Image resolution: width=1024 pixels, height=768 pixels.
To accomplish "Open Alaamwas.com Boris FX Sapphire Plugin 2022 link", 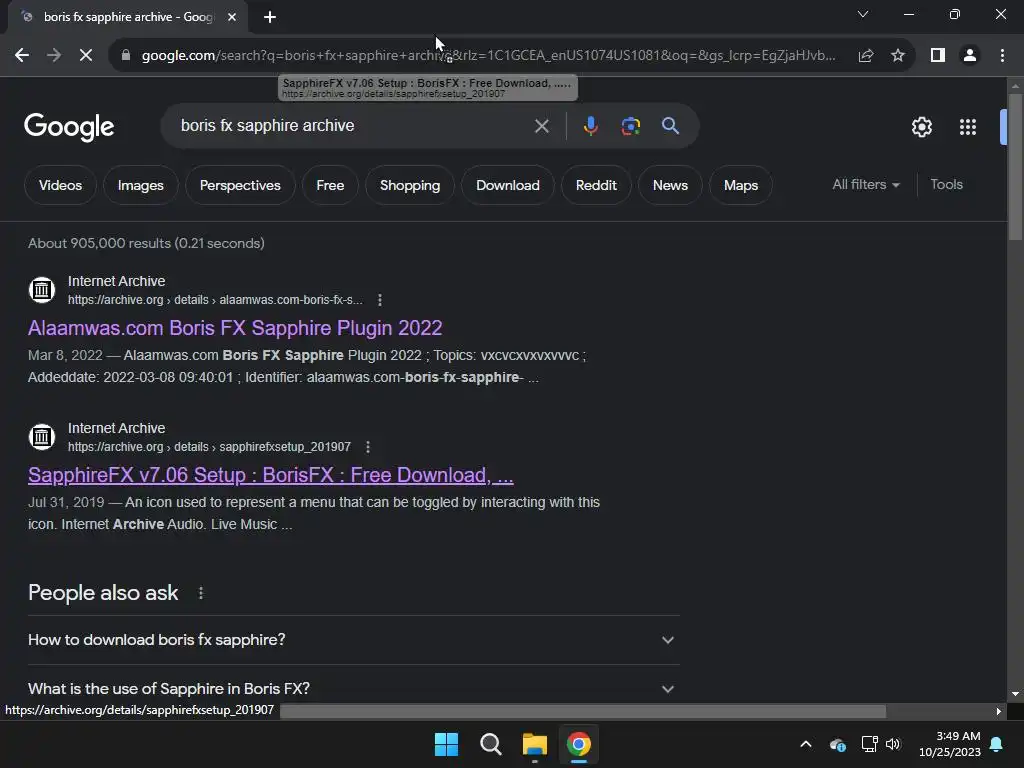I will coord(235,328).
